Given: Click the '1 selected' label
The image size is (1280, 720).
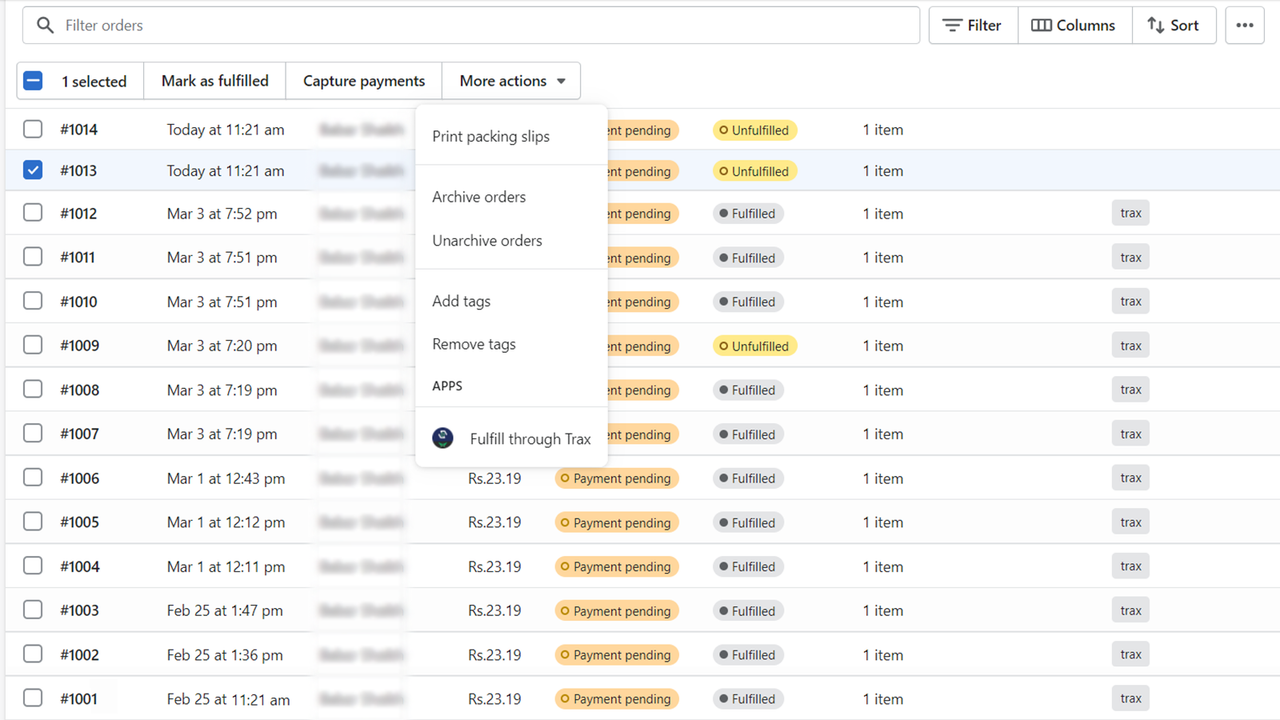Looking at the screenshot, I should click(x=94, y=82).
